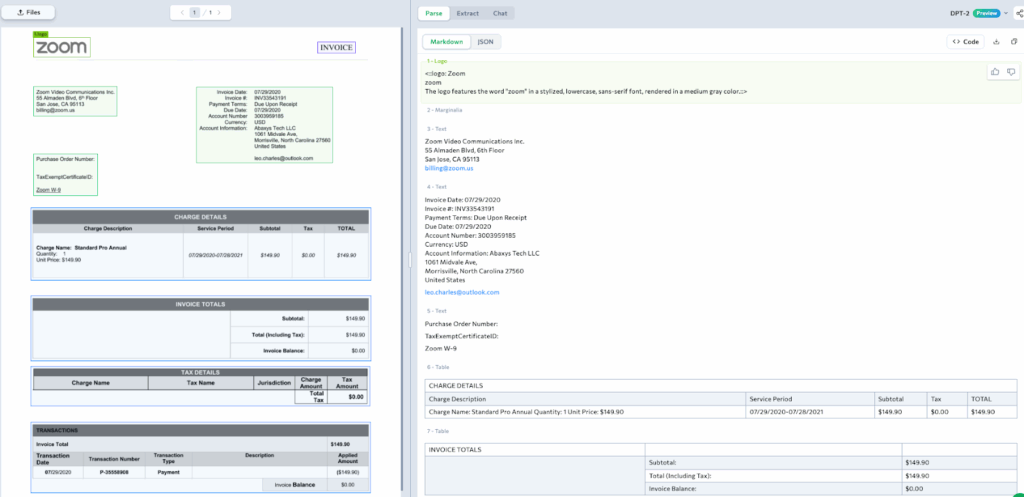Viewport: 1024px width, 497px height.
Task: Open the Chat tab
Action: 500,13
